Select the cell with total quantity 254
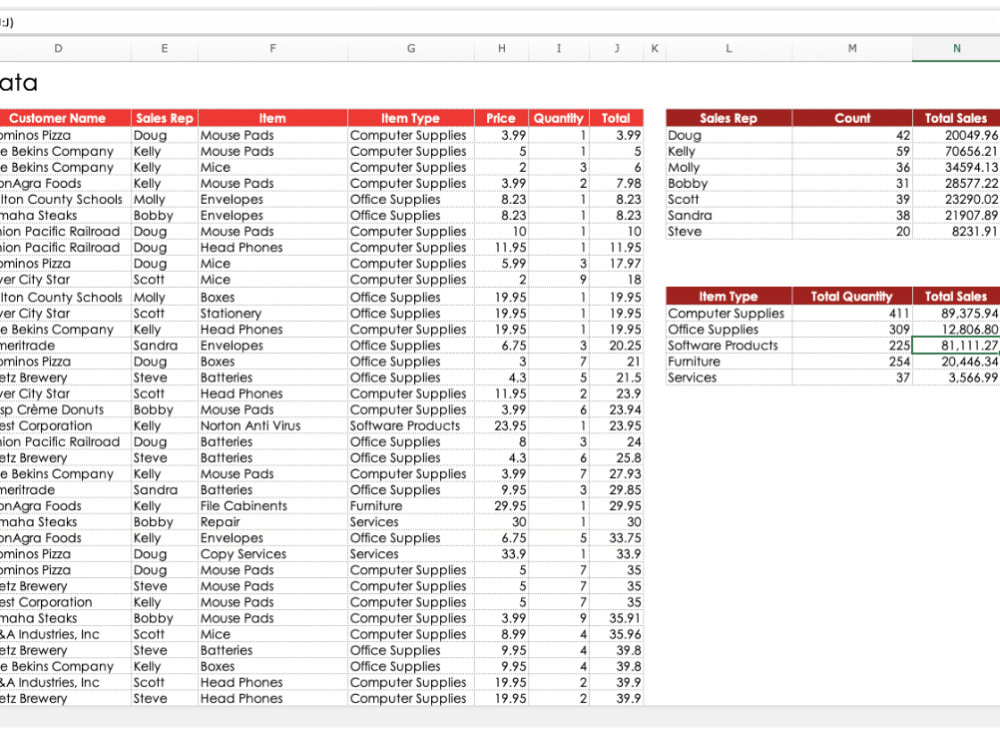Viewport: 1000px width, 750px height. (x=852, y=362)
